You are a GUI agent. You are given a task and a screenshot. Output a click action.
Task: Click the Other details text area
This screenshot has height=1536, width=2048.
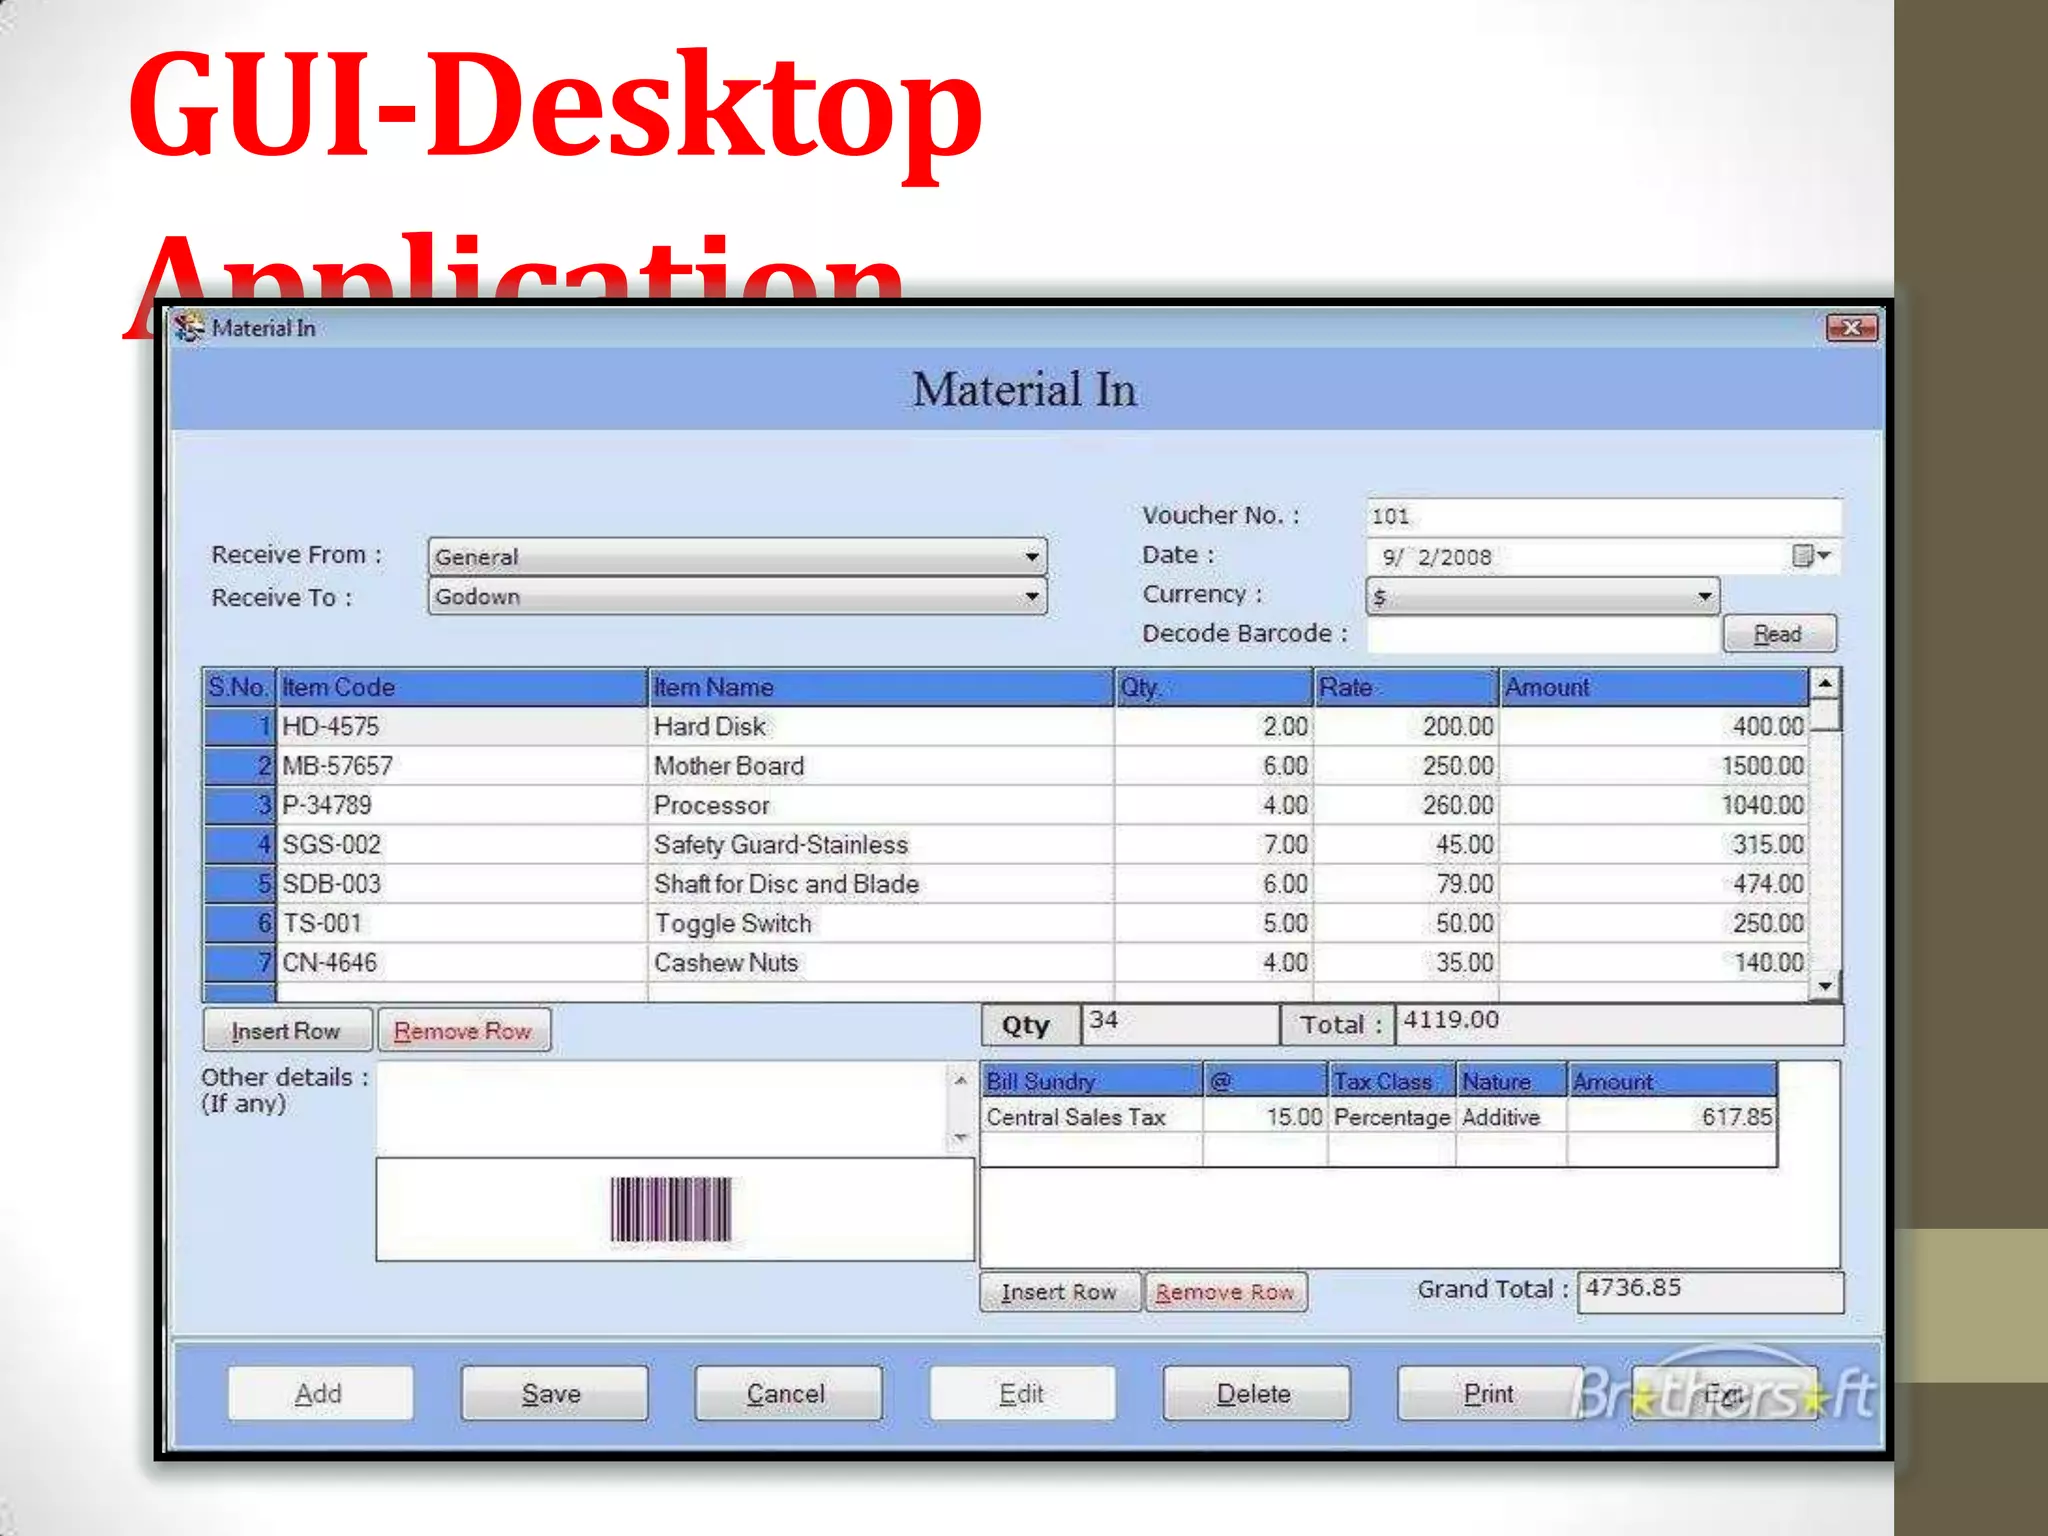(x=661, y=1108)
